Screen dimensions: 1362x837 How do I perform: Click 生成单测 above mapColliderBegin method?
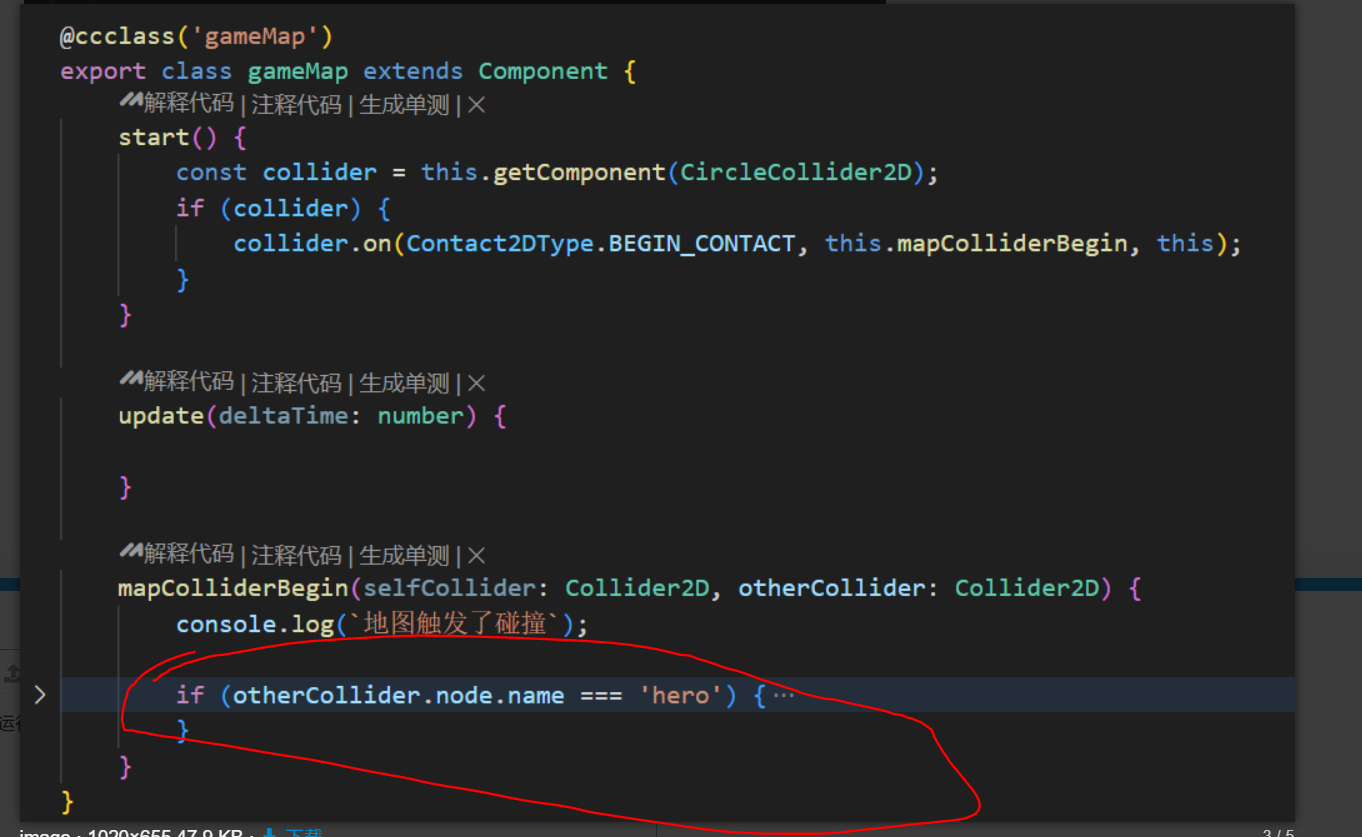click(x=404, y=554)
